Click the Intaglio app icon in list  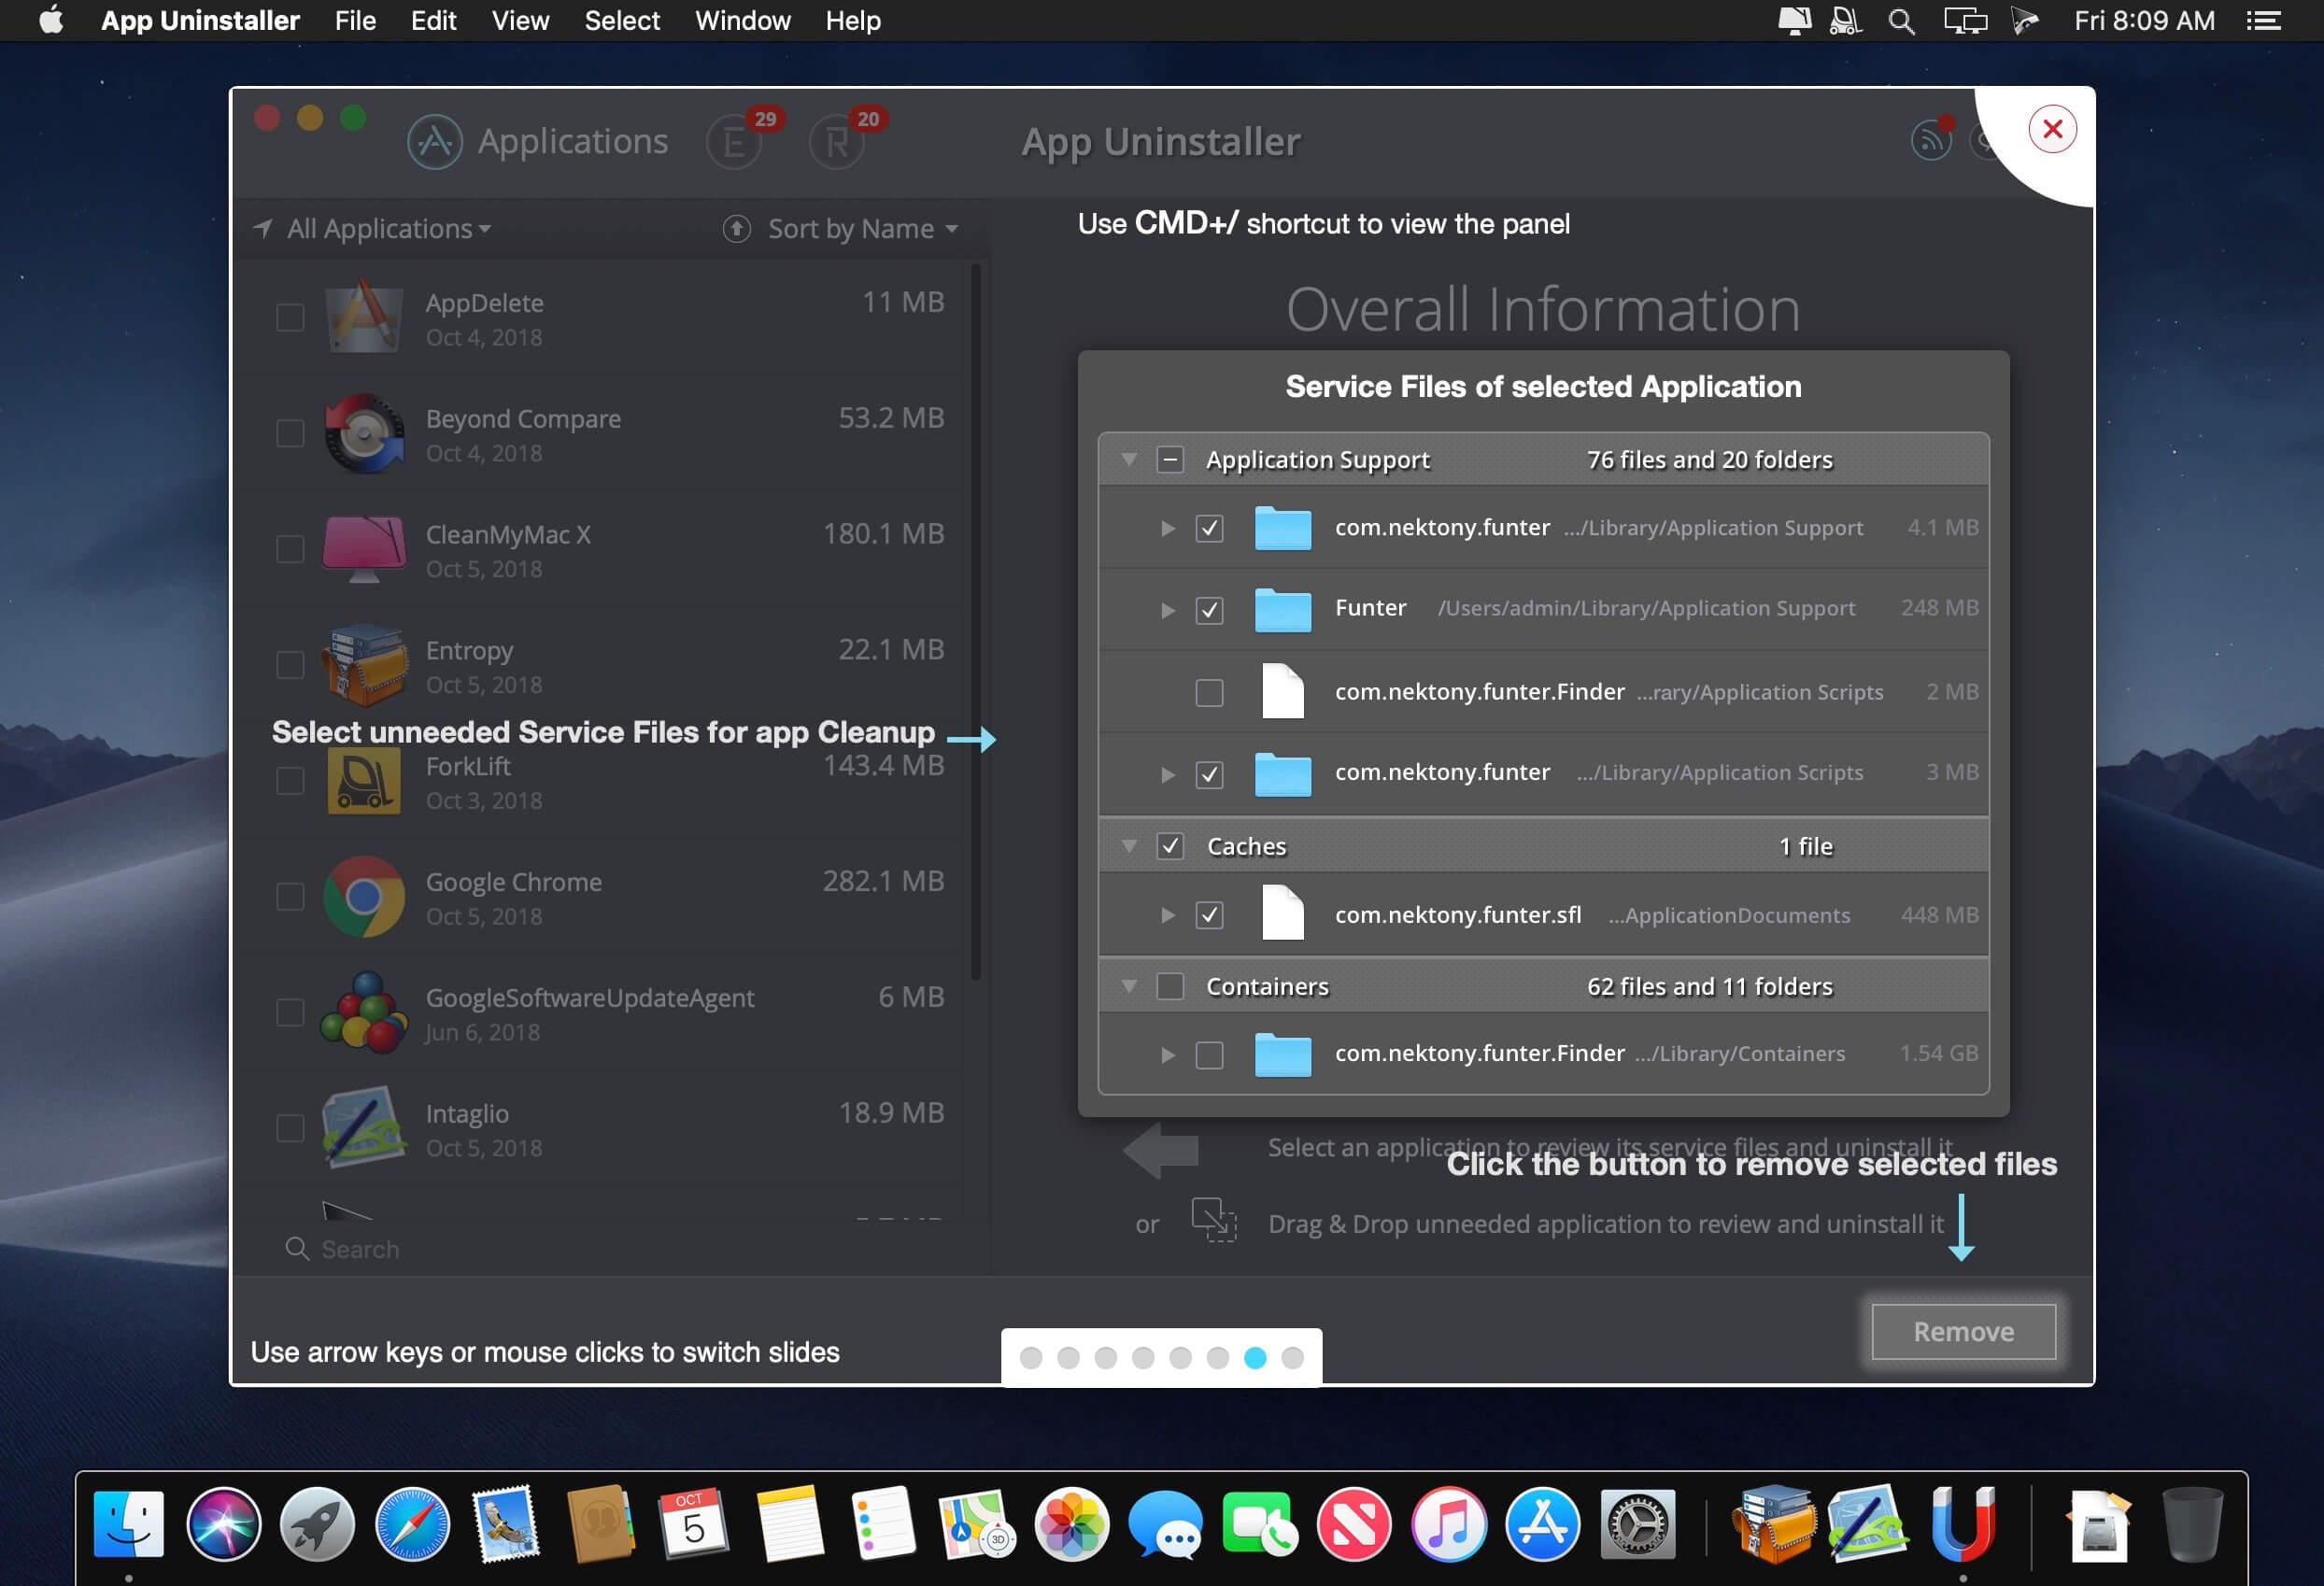point(364,1128)
